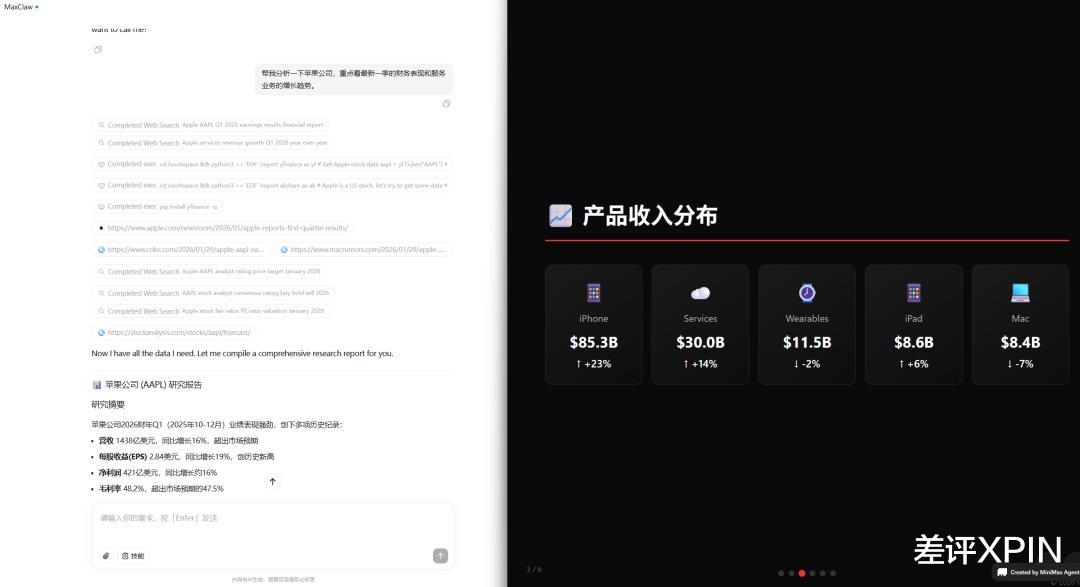Click the iPhone card's phone icon

coord(594,293)
